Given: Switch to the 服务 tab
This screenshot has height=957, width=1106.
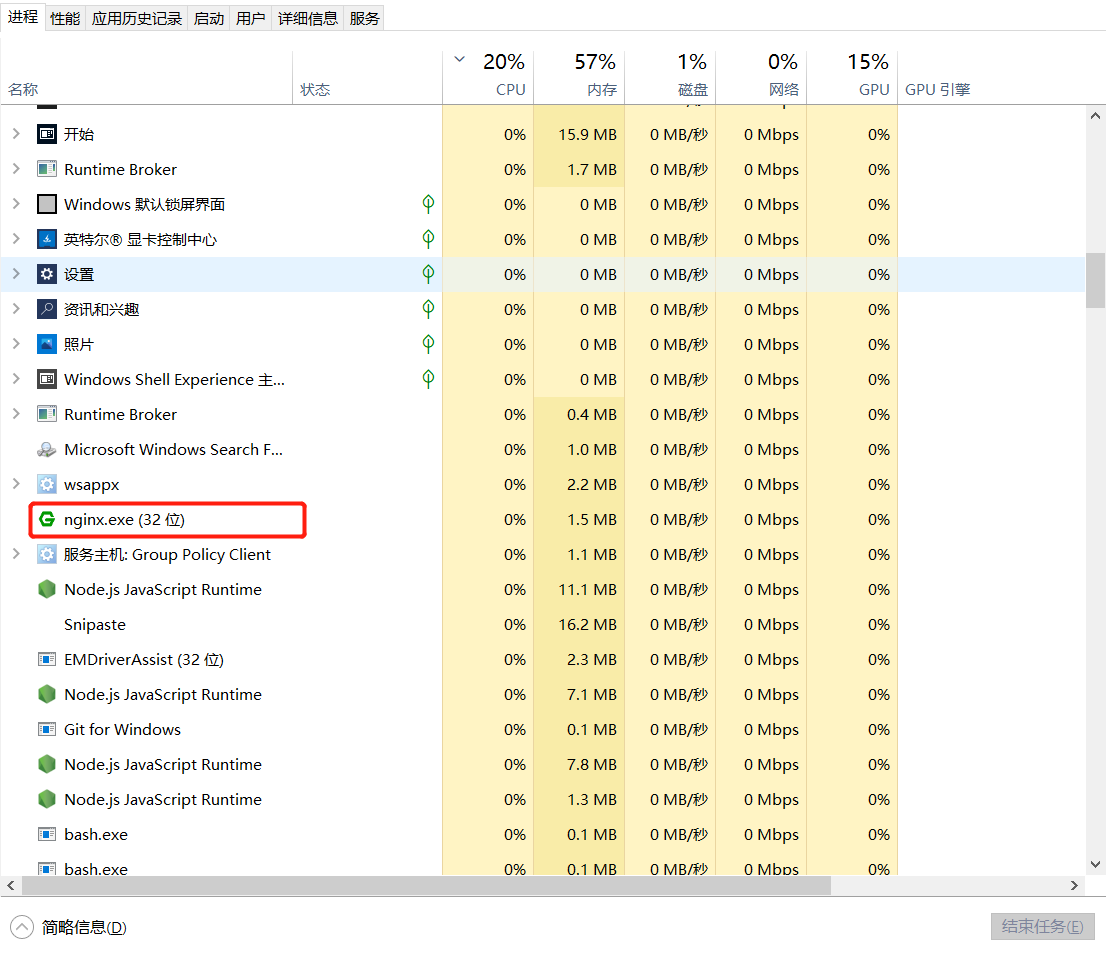Looking at the screenshot, I should click(364, 18).
